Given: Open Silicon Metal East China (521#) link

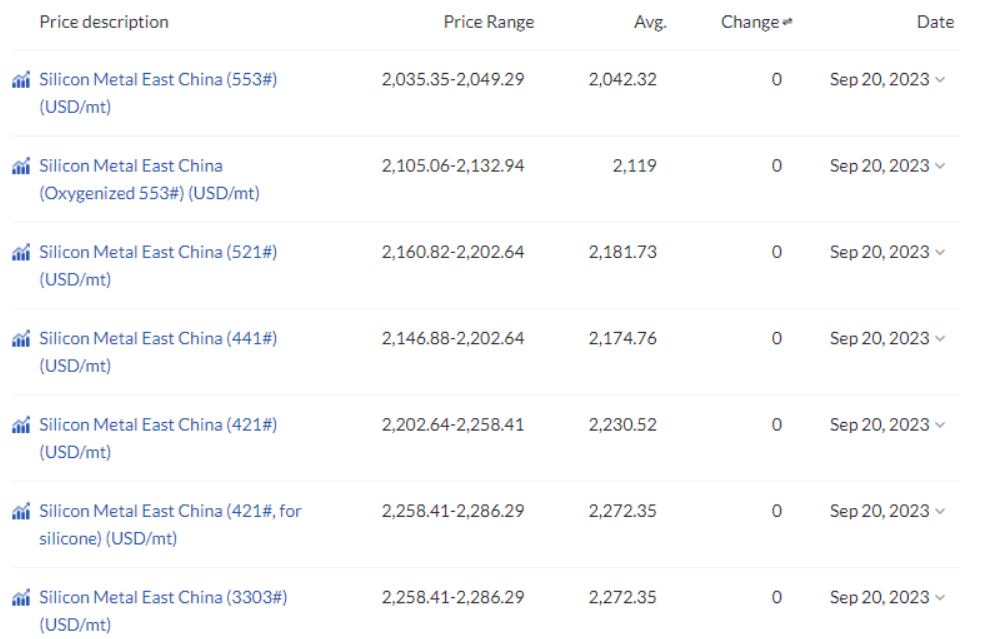Looking at the screenshot, I should pyautogui.click(x=158, y=265).
